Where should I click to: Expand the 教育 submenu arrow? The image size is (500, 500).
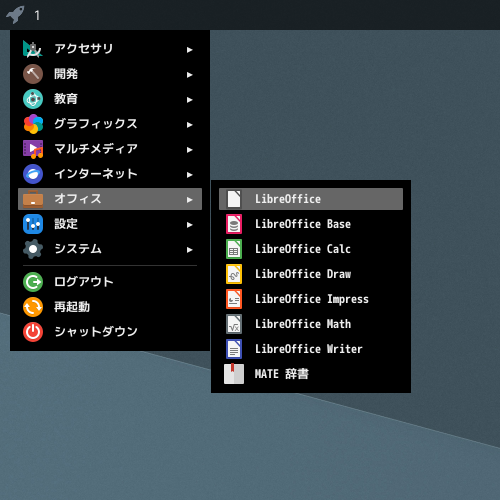point(190,100)
